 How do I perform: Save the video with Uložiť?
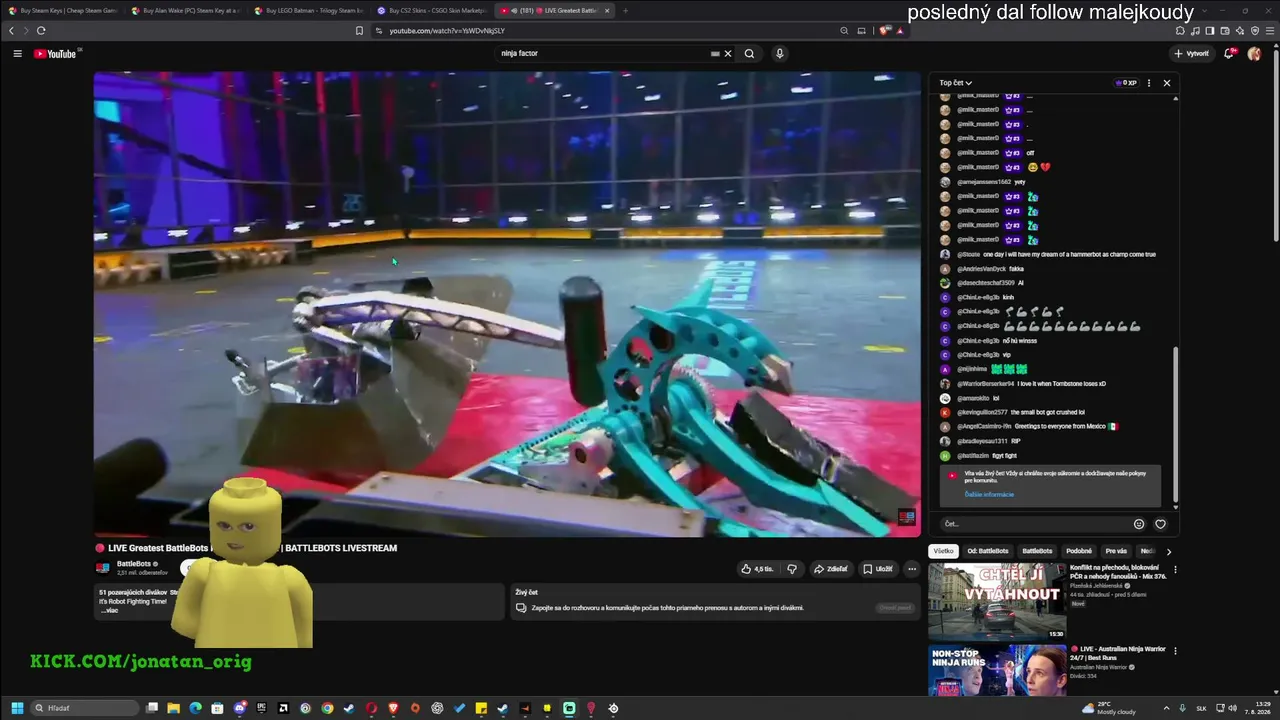(878, 569)
